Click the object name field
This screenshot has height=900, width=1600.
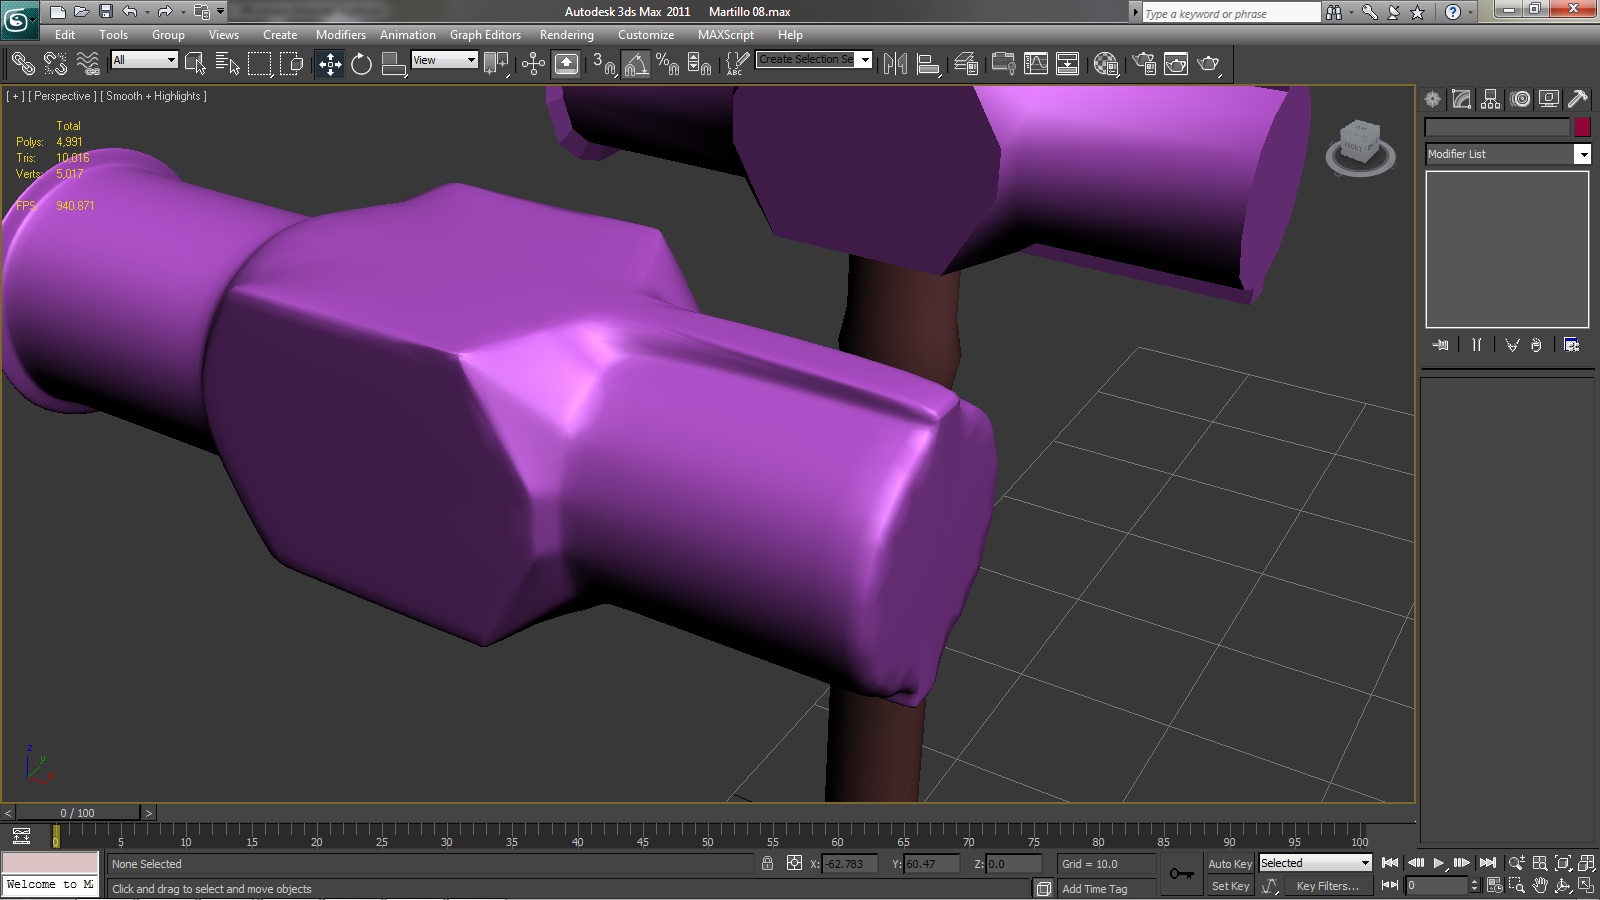[x=1497, y=127]
